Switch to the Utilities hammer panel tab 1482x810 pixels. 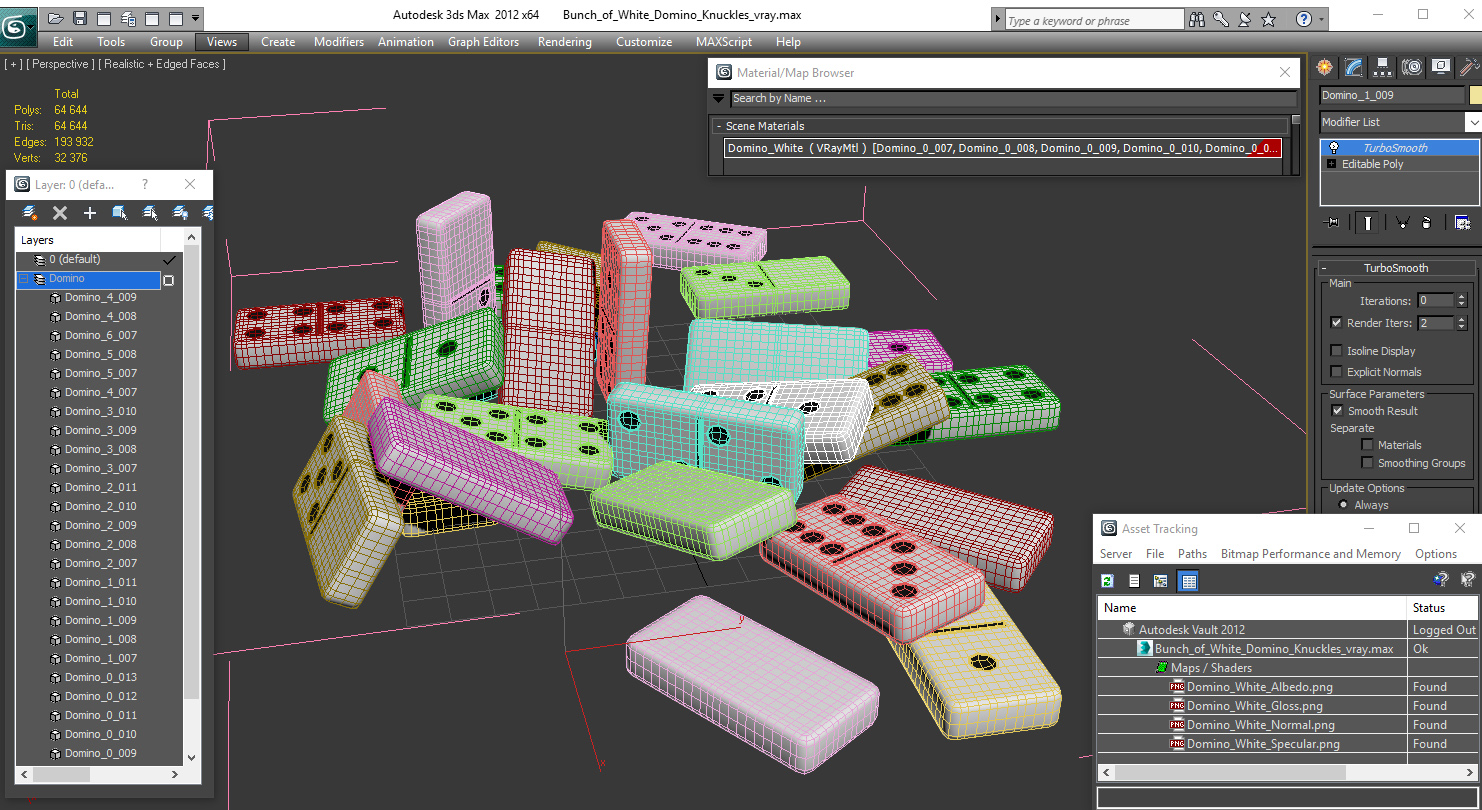click(x=1469, y=67)
